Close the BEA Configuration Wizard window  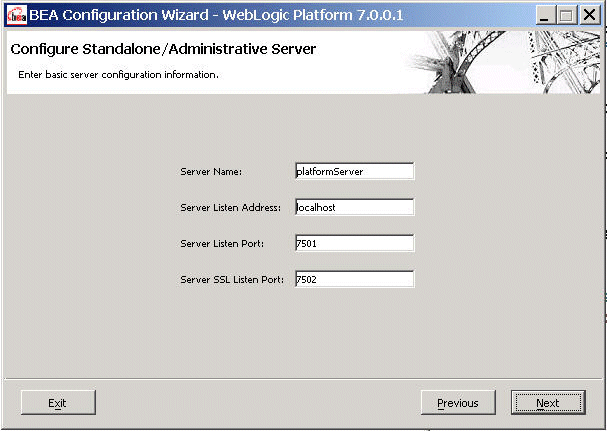click(x=589, y=15)
